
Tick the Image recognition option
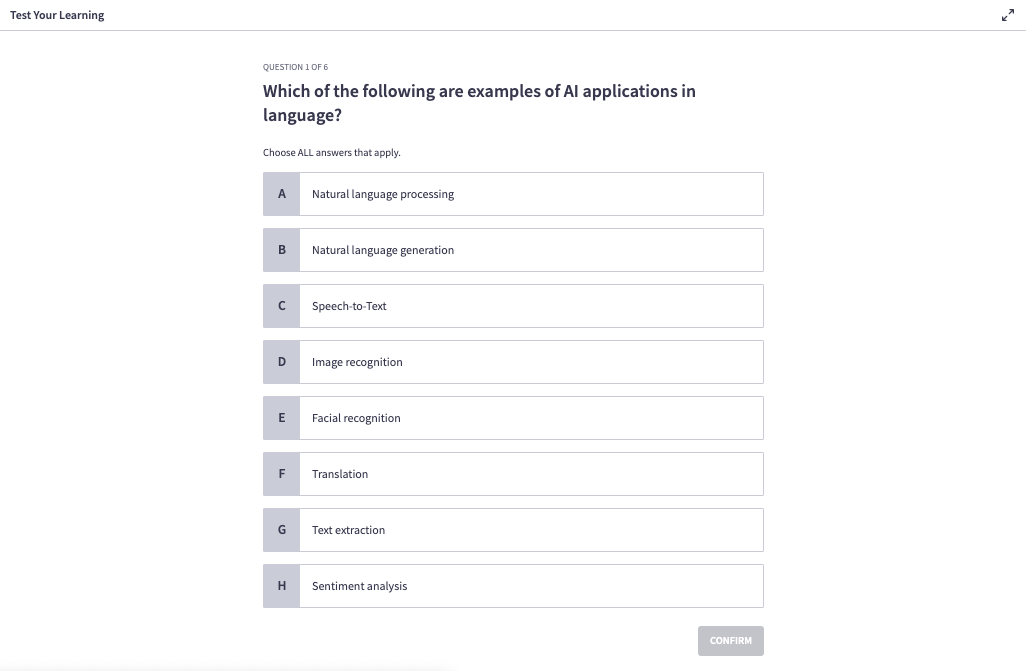[513, 362]
